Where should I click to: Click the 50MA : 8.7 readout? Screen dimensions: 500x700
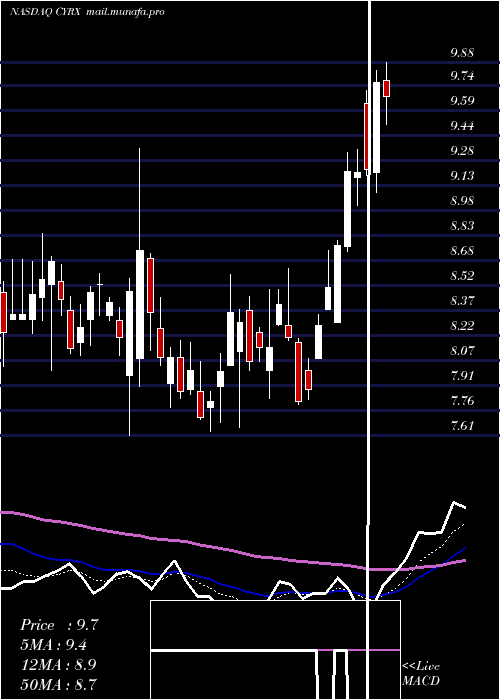[59, 684]
